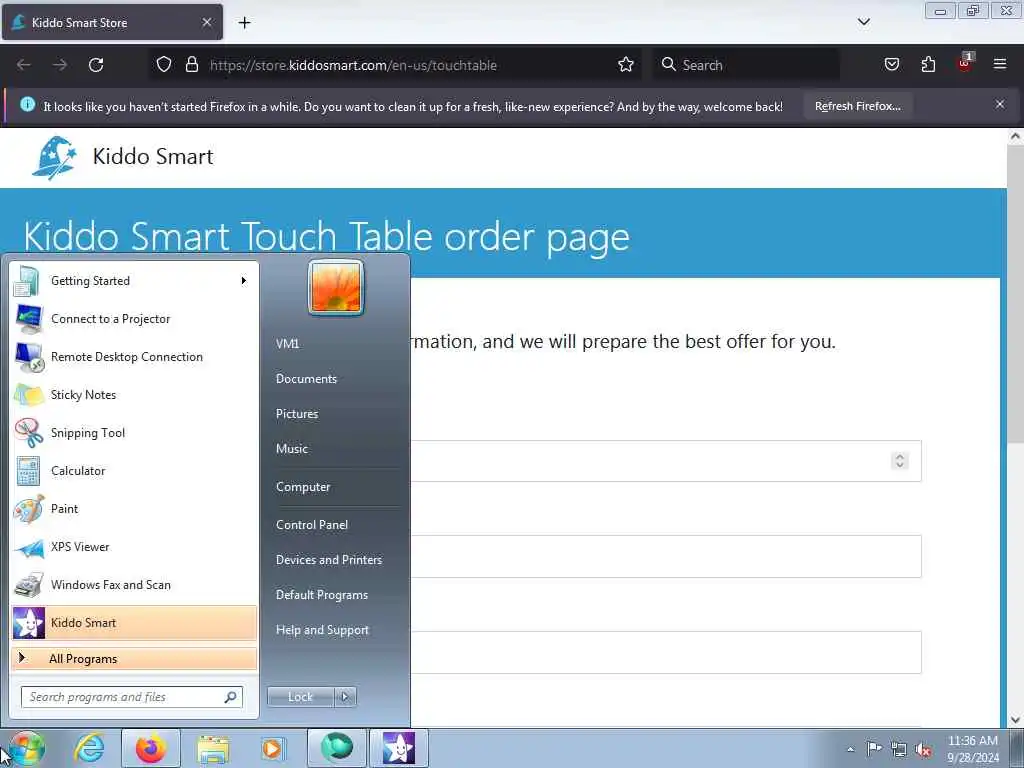The width and height of the screenshot is (1024, 768).
Task: Click the Lock button
Action: 300,697
